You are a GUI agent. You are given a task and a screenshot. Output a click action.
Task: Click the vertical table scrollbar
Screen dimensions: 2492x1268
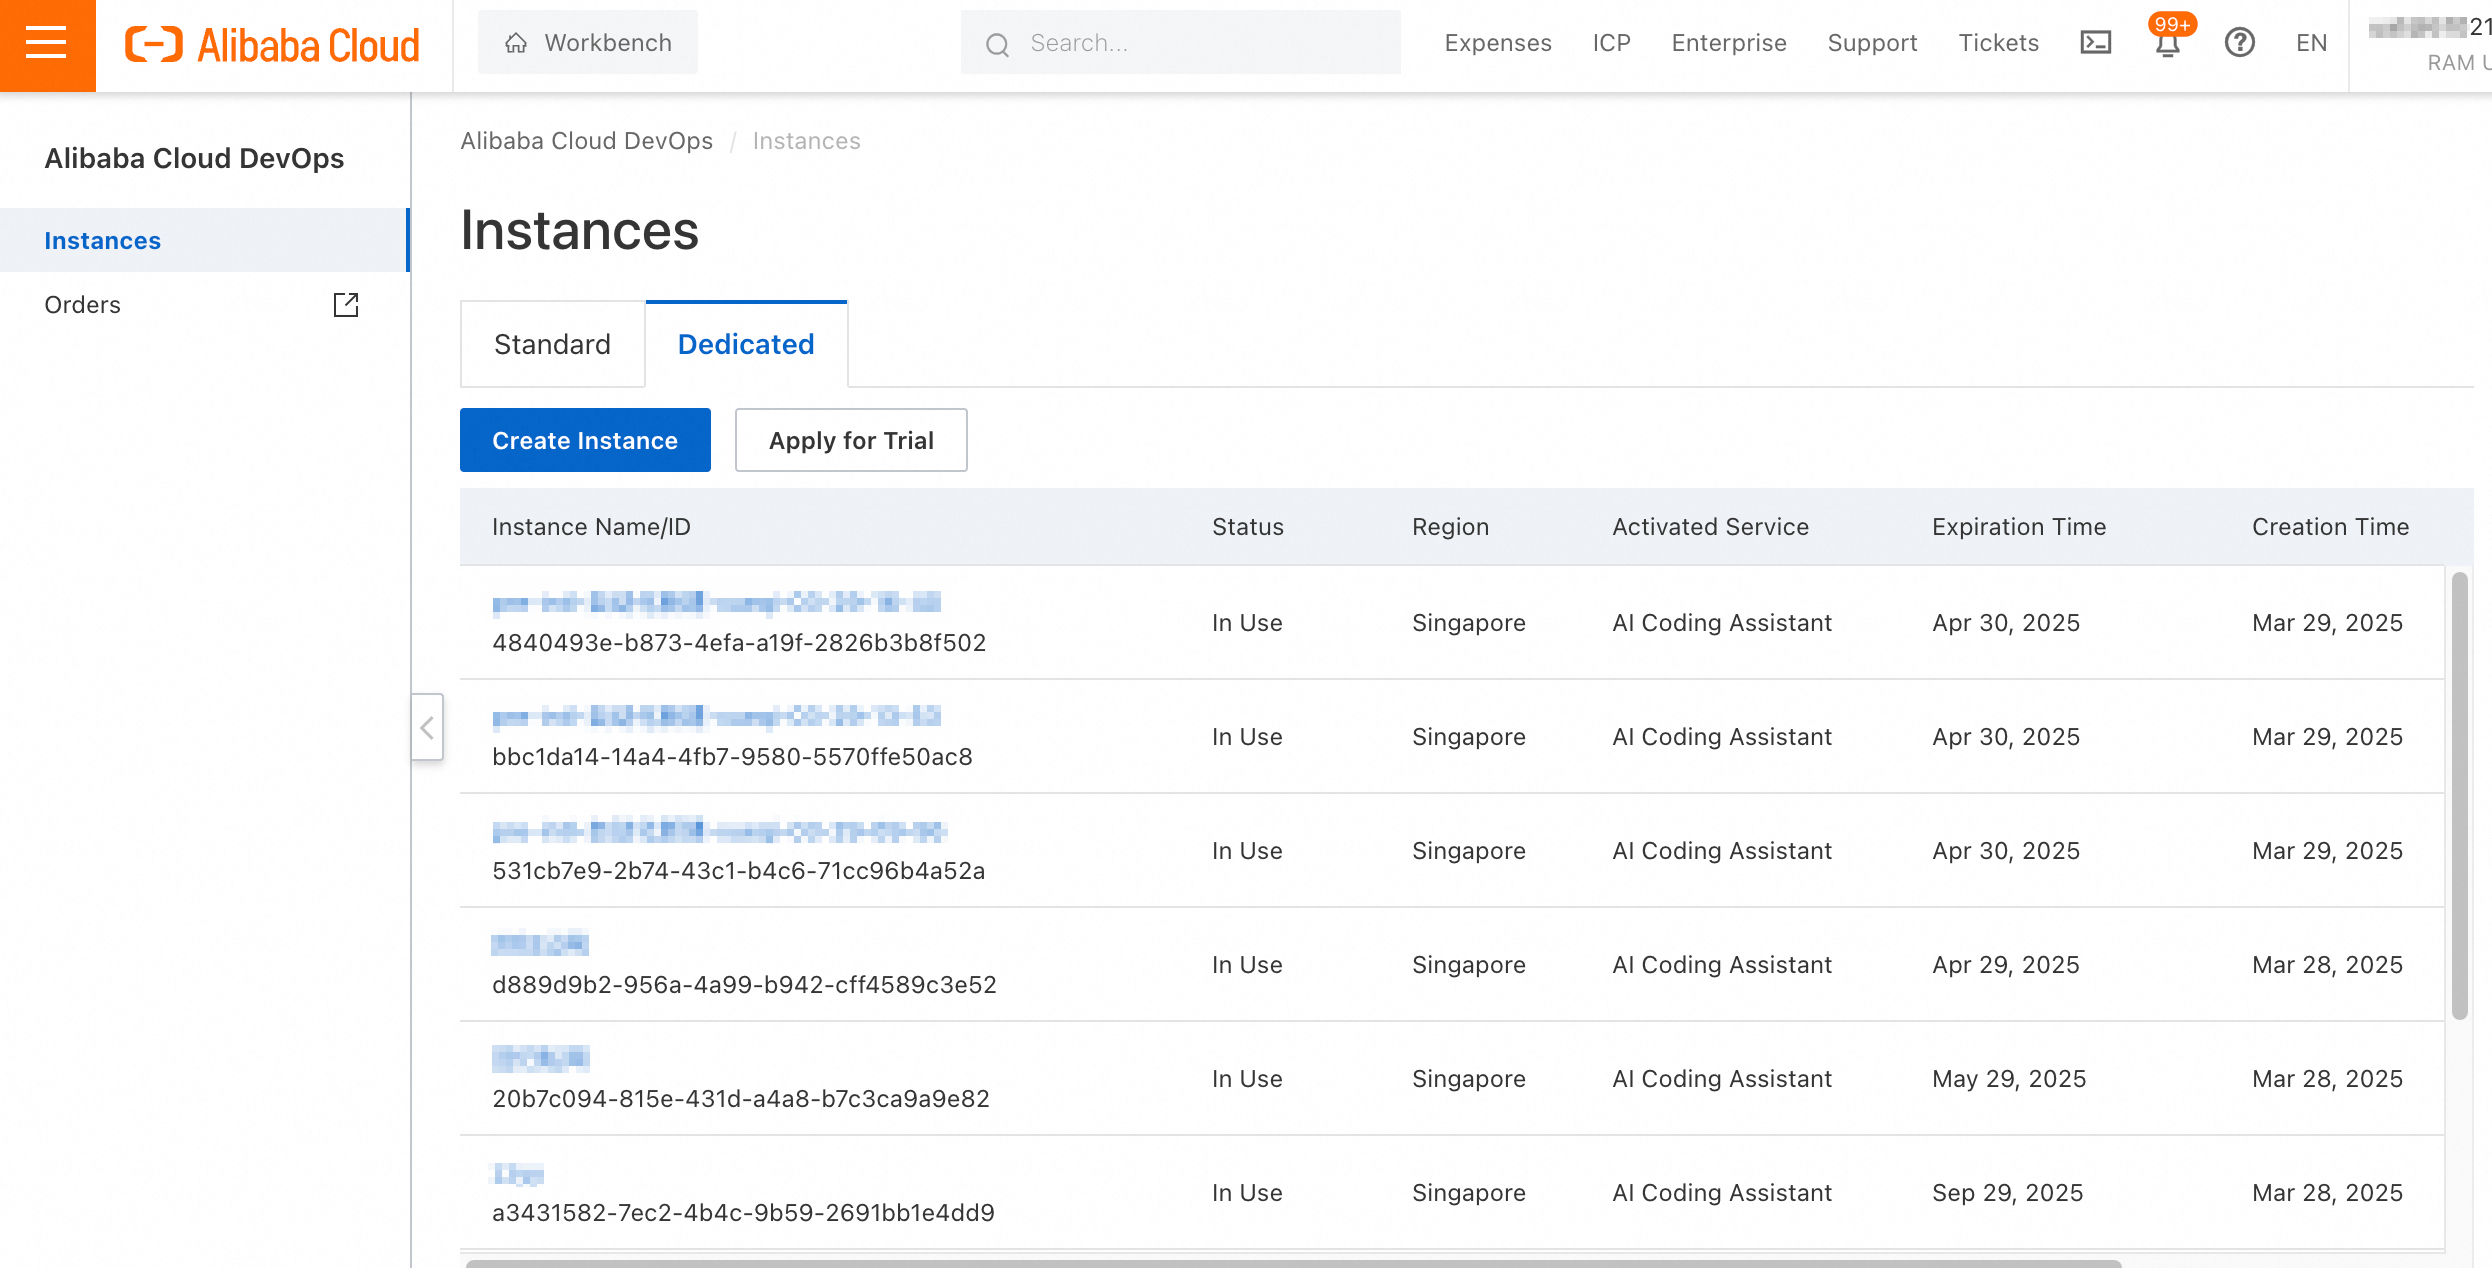tap(2459, 796)
